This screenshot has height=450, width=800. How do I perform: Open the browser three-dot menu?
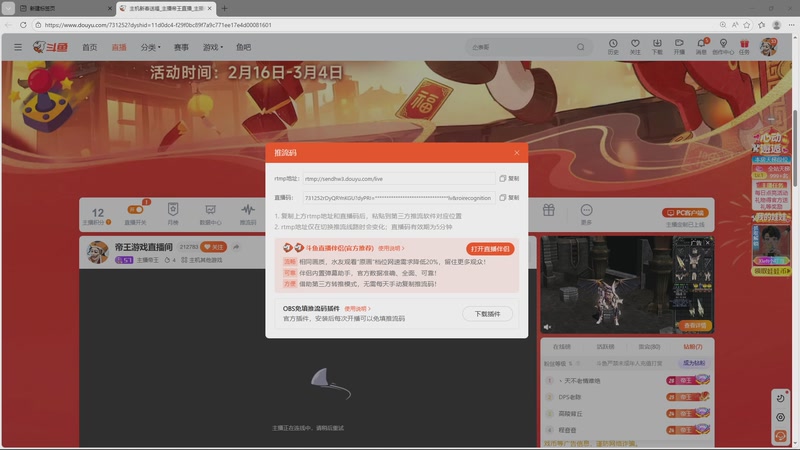(x=791, y=24)
